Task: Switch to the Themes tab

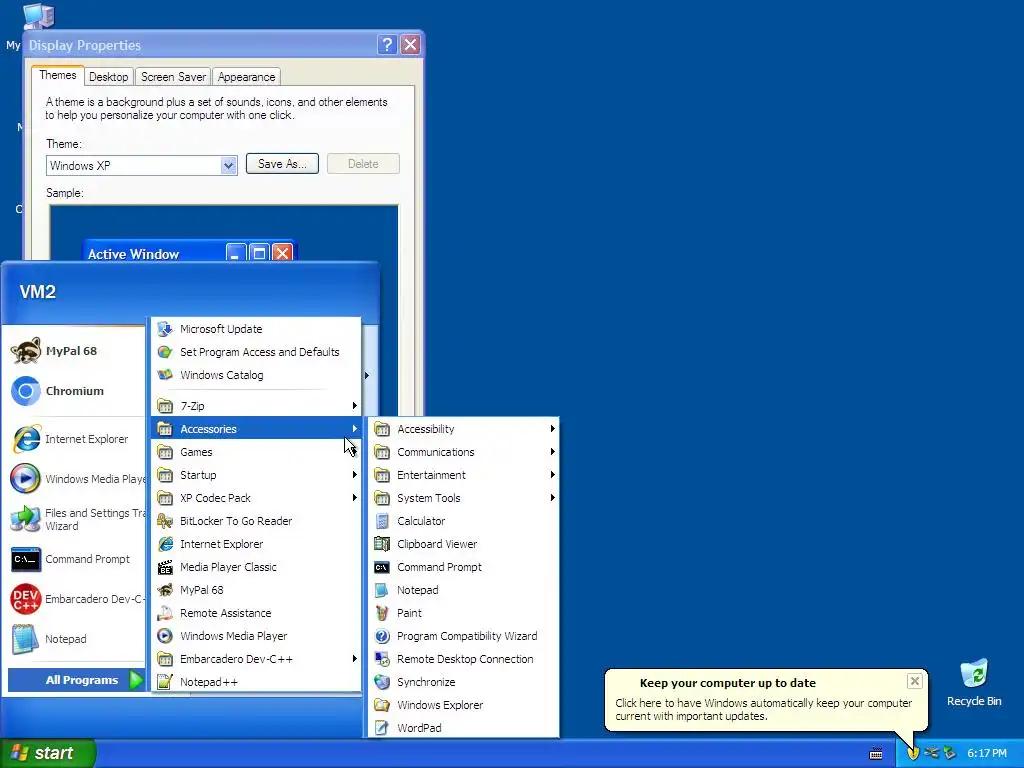Action: point(57,75)
